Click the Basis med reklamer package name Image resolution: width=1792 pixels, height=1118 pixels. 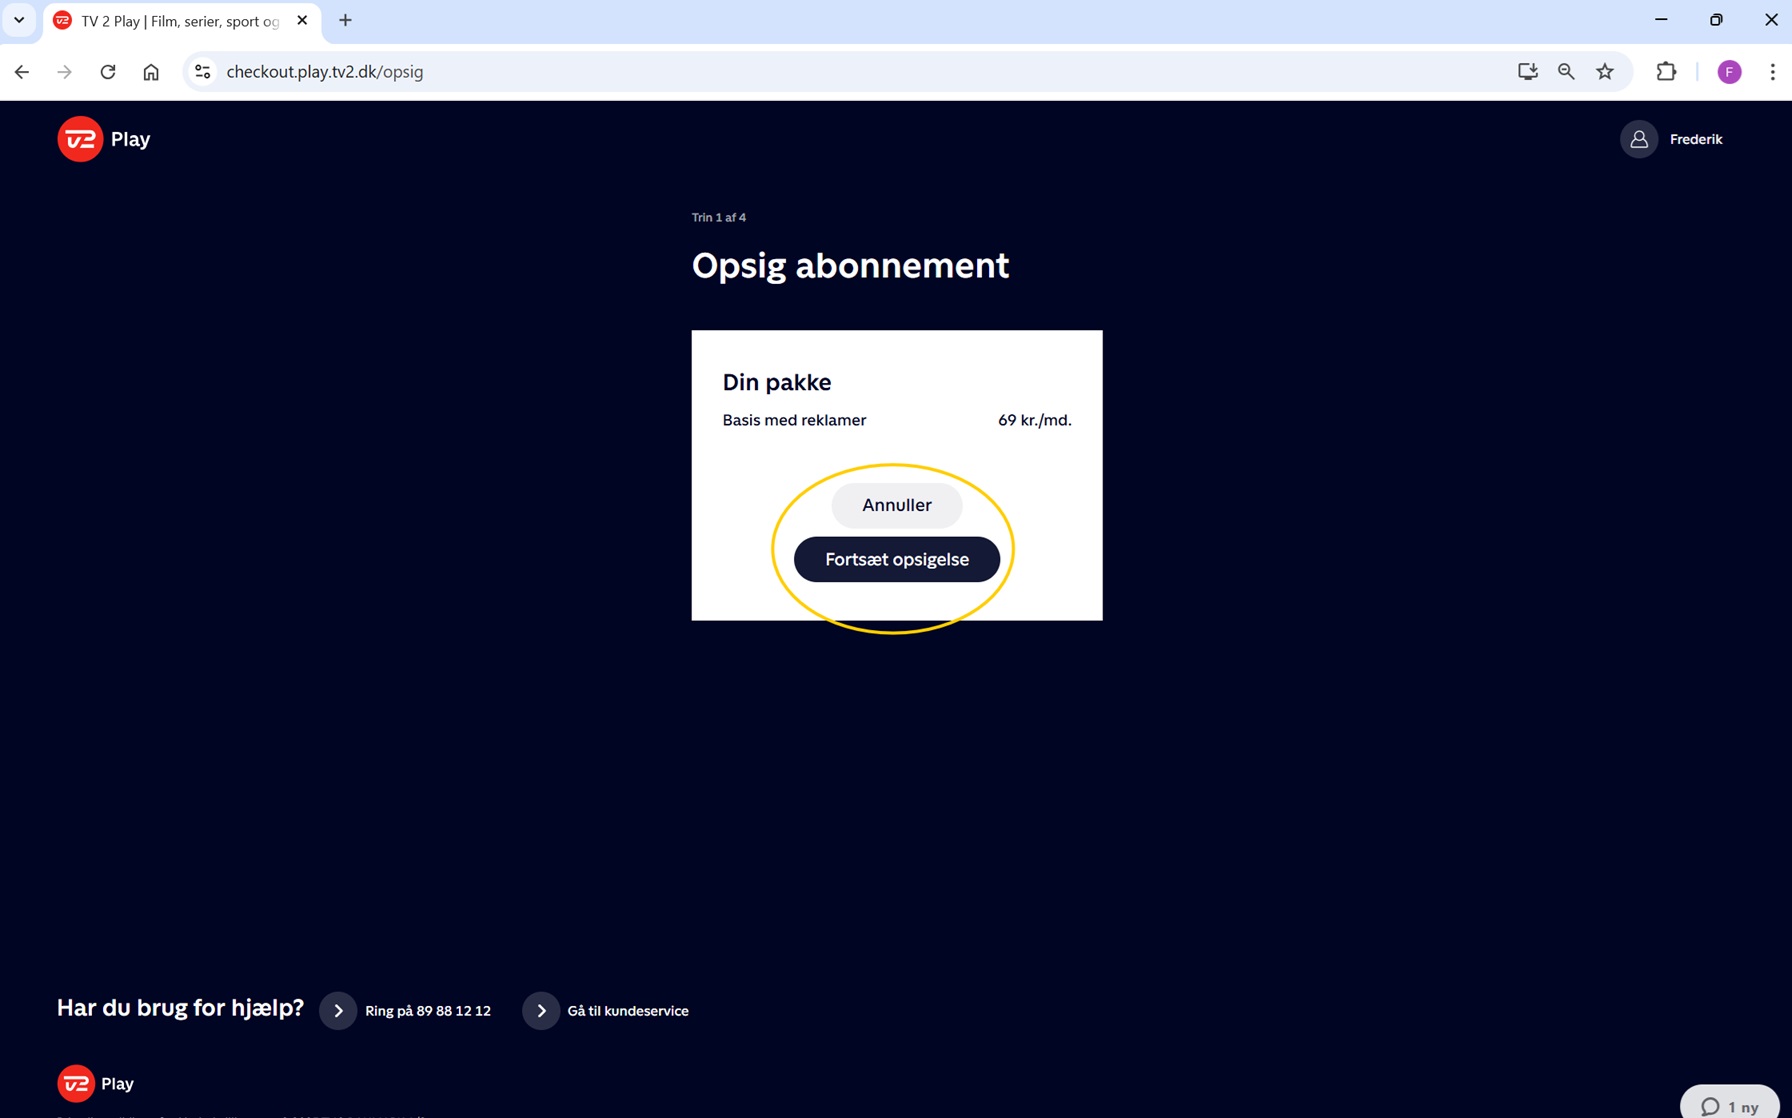[x=794, y=420]
